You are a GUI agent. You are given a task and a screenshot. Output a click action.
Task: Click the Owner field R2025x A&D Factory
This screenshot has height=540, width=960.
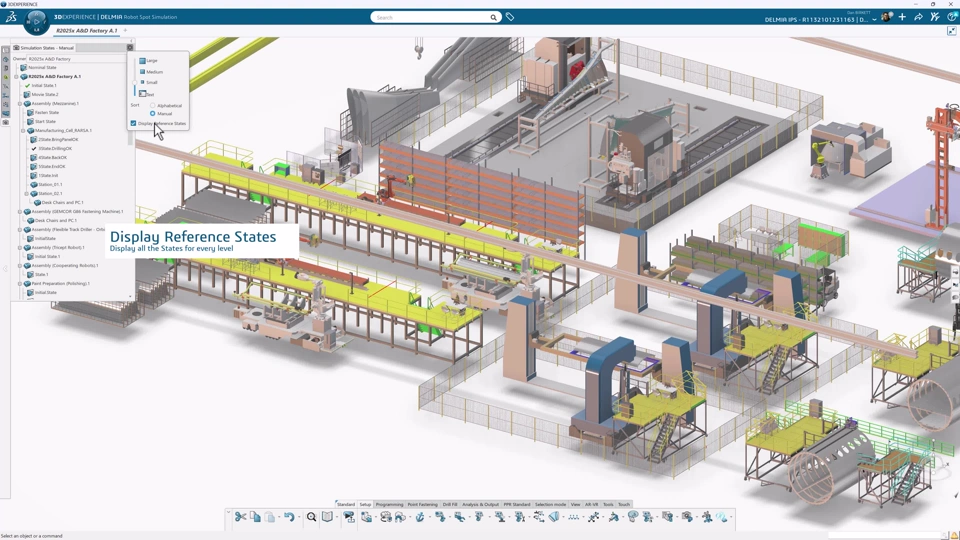pos(77,59)
